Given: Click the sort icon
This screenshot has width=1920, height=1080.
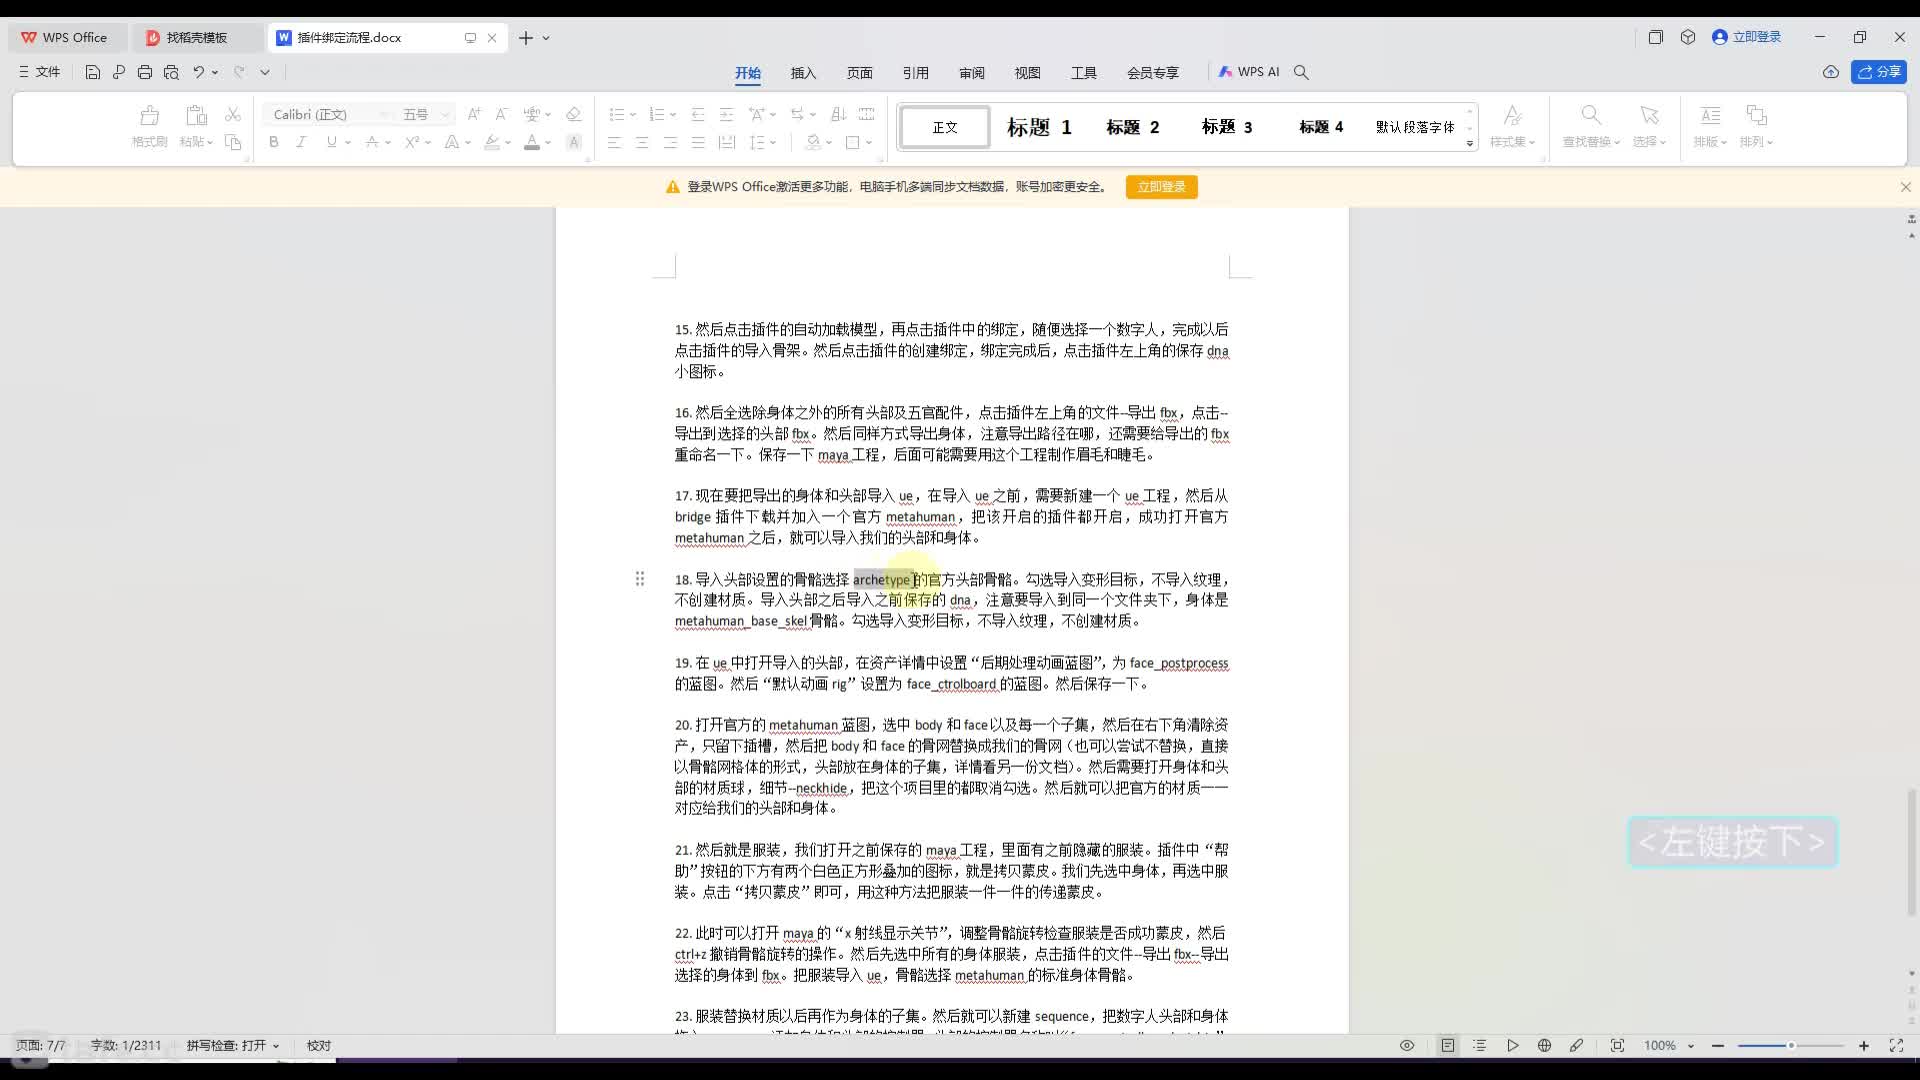Looking at the screenshot, I should pos(838,114).
